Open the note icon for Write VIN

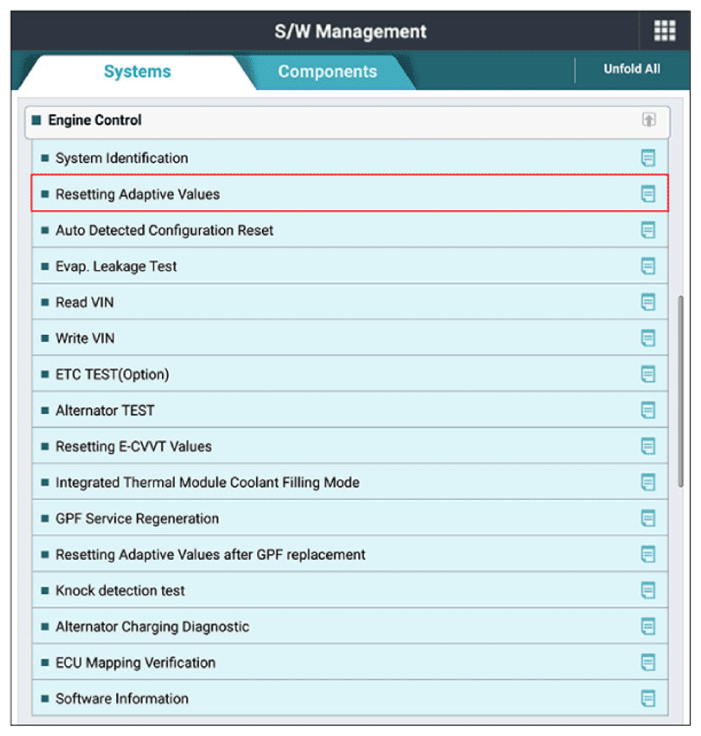point(648,338)
